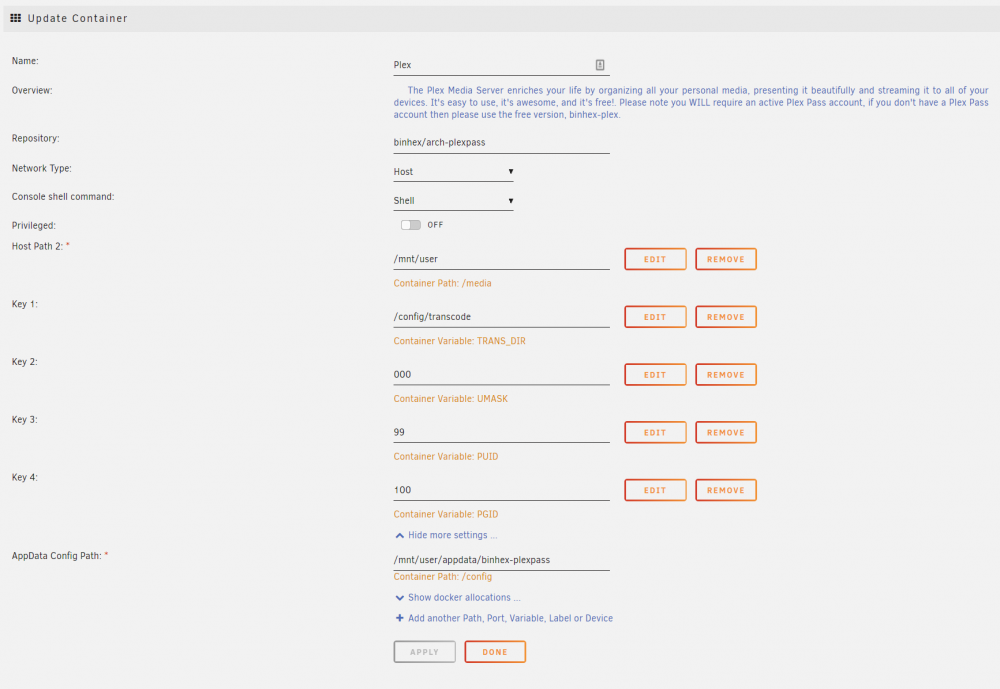This screenshot has height=689, width=1000.
Task: Click the plus icon beside Add another Path
Action: 400,618
